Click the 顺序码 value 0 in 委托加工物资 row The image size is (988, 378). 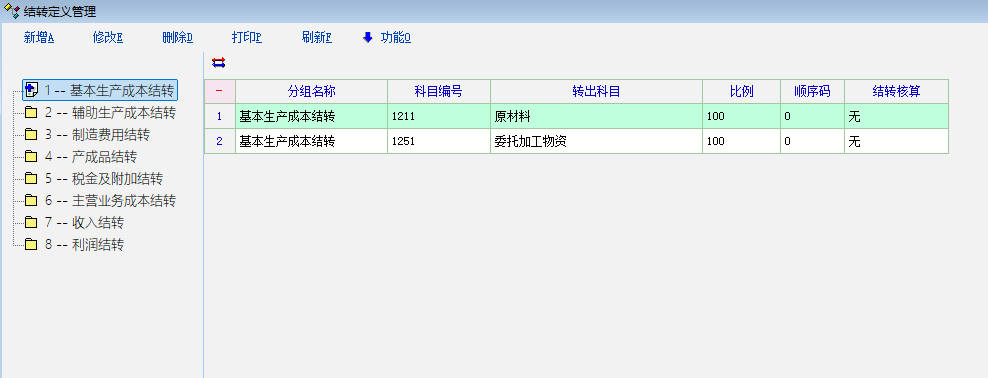tap(812, 141)
